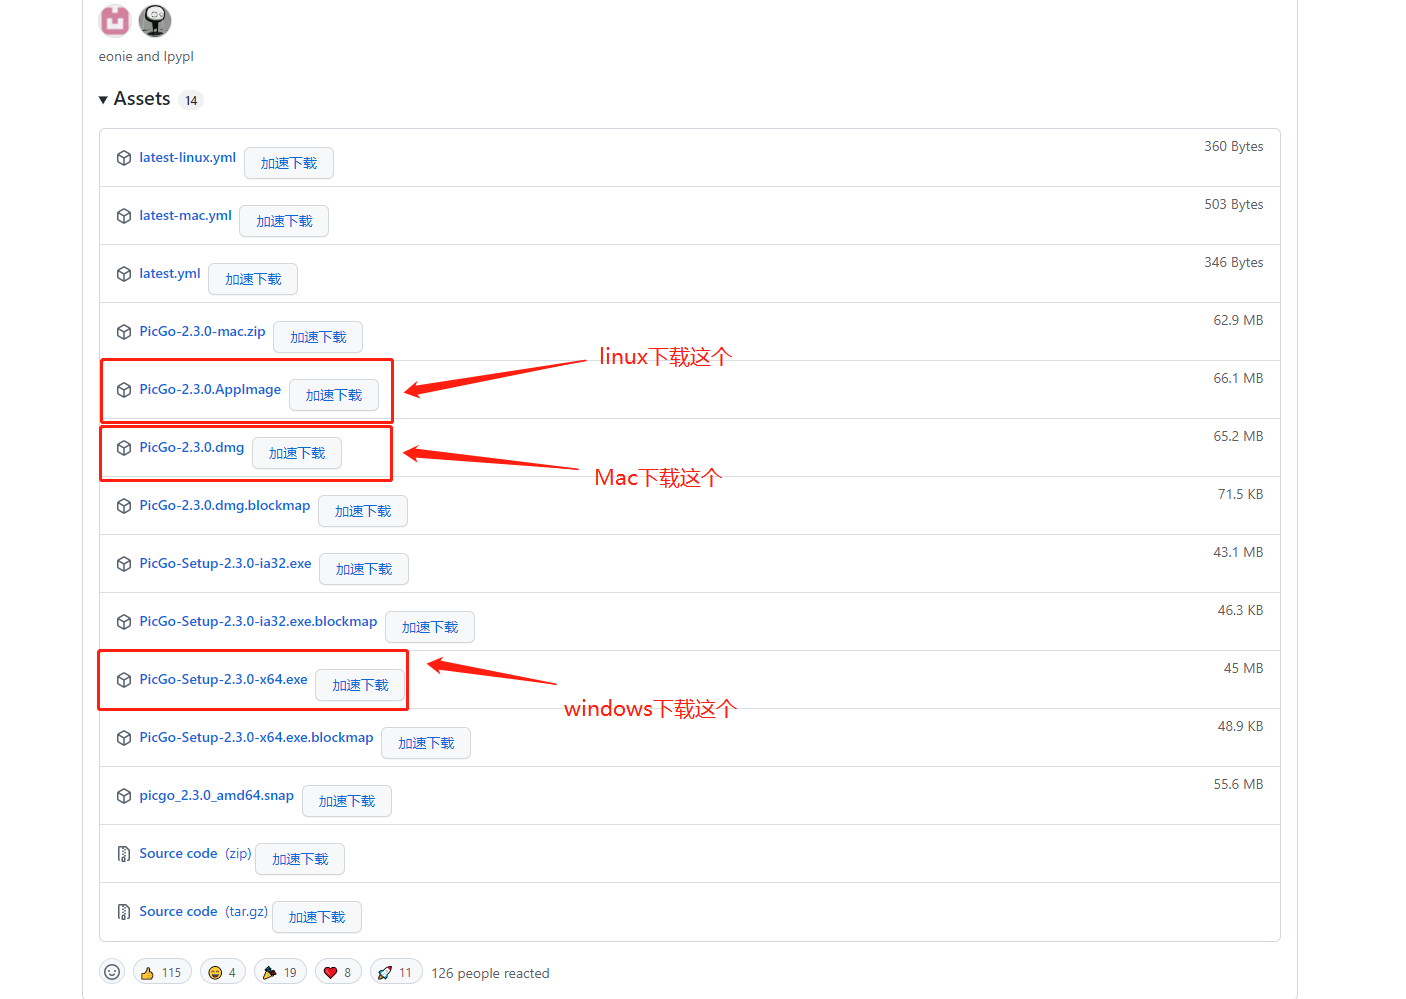Click the package icon beside PicGo-Setup-2.3.0-x64.exe.blockmap
Screen dimensions: 1406x999
(124, 738)
